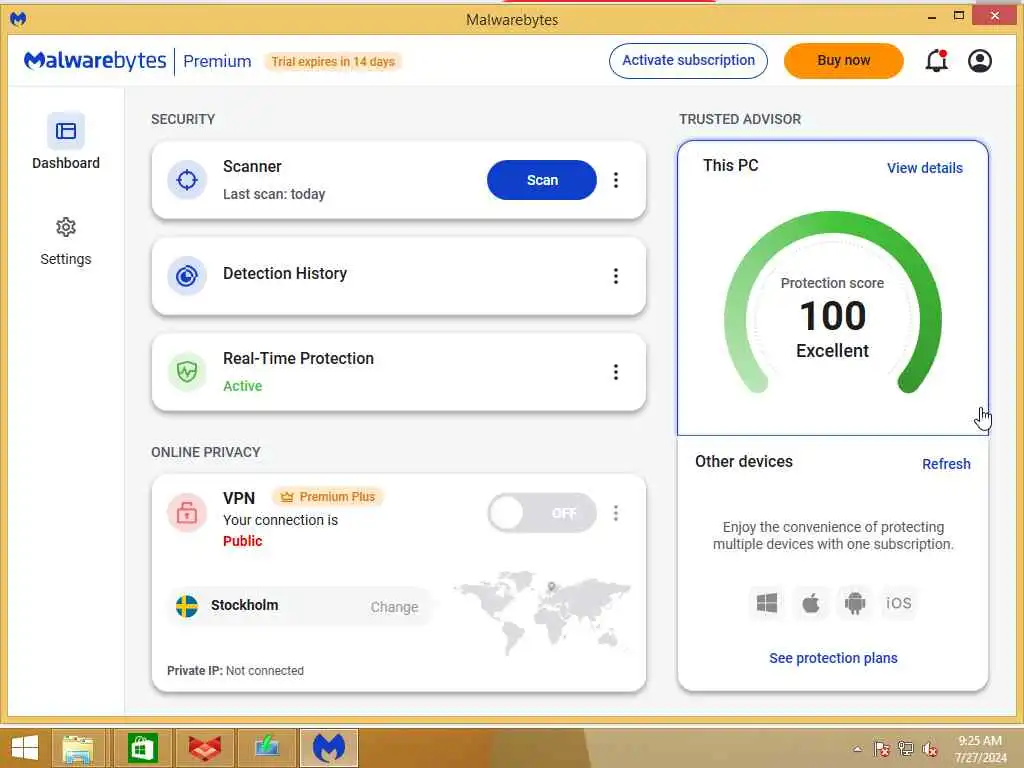
Task: Click the Real-Time Protection shield icon
Action: coord(187,372)
